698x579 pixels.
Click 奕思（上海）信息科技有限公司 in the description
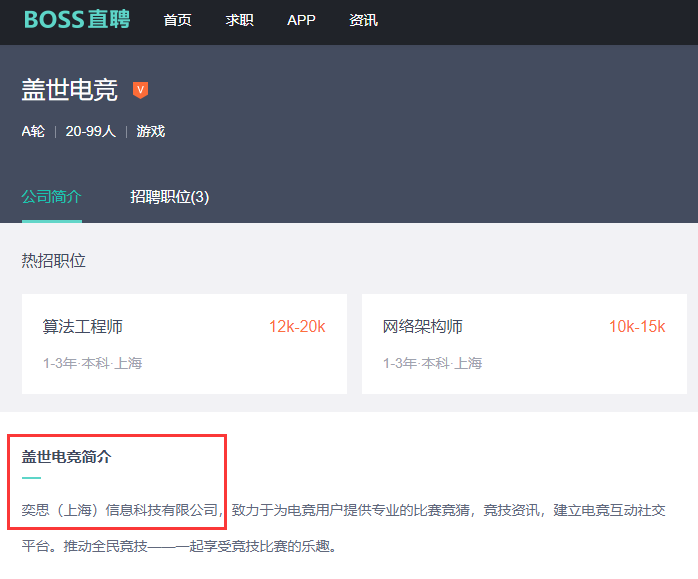coord(122,510)
